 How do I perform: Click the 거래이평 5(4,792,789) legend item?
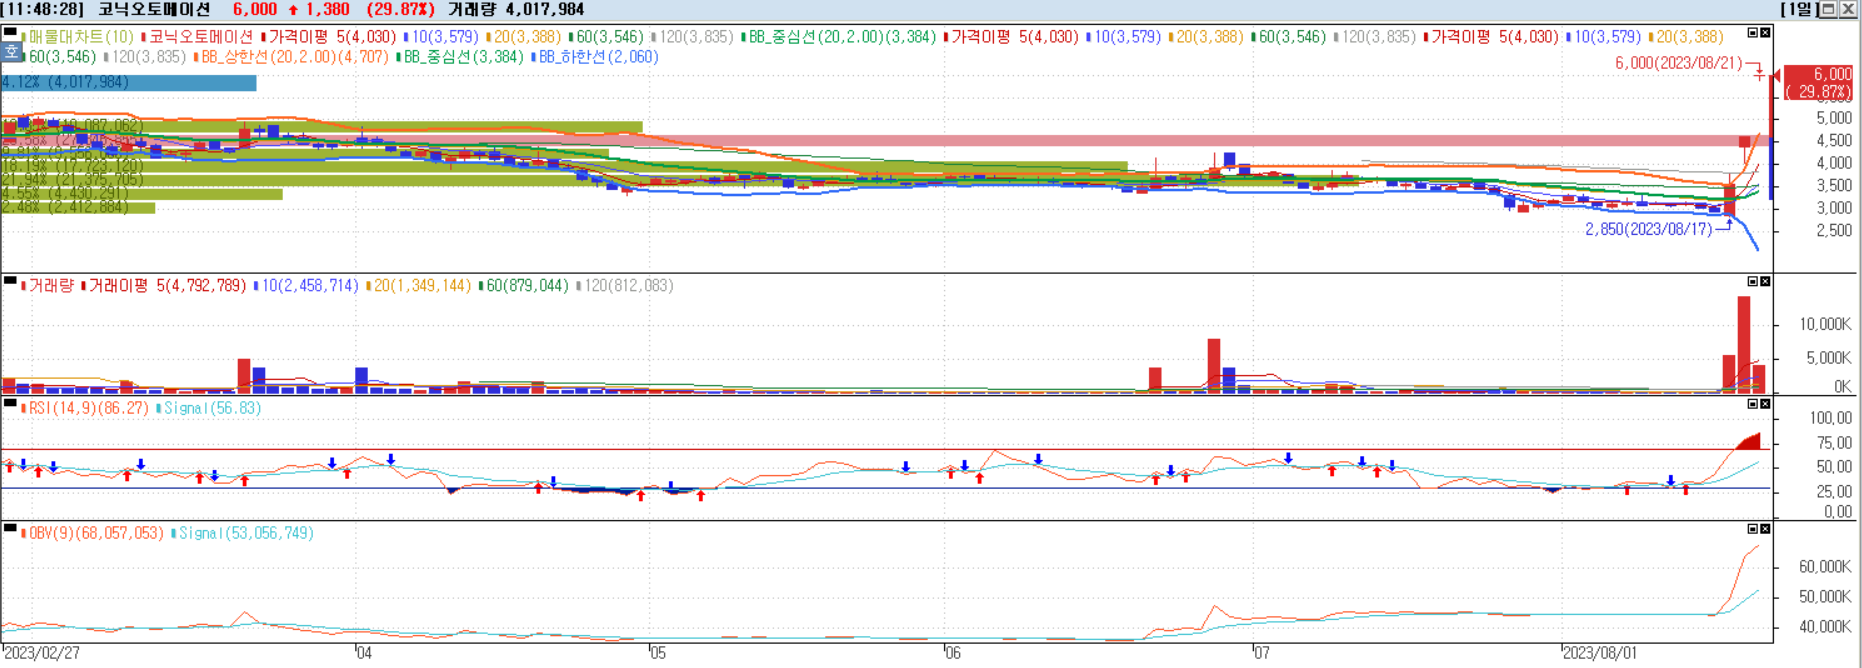[164, 286]
